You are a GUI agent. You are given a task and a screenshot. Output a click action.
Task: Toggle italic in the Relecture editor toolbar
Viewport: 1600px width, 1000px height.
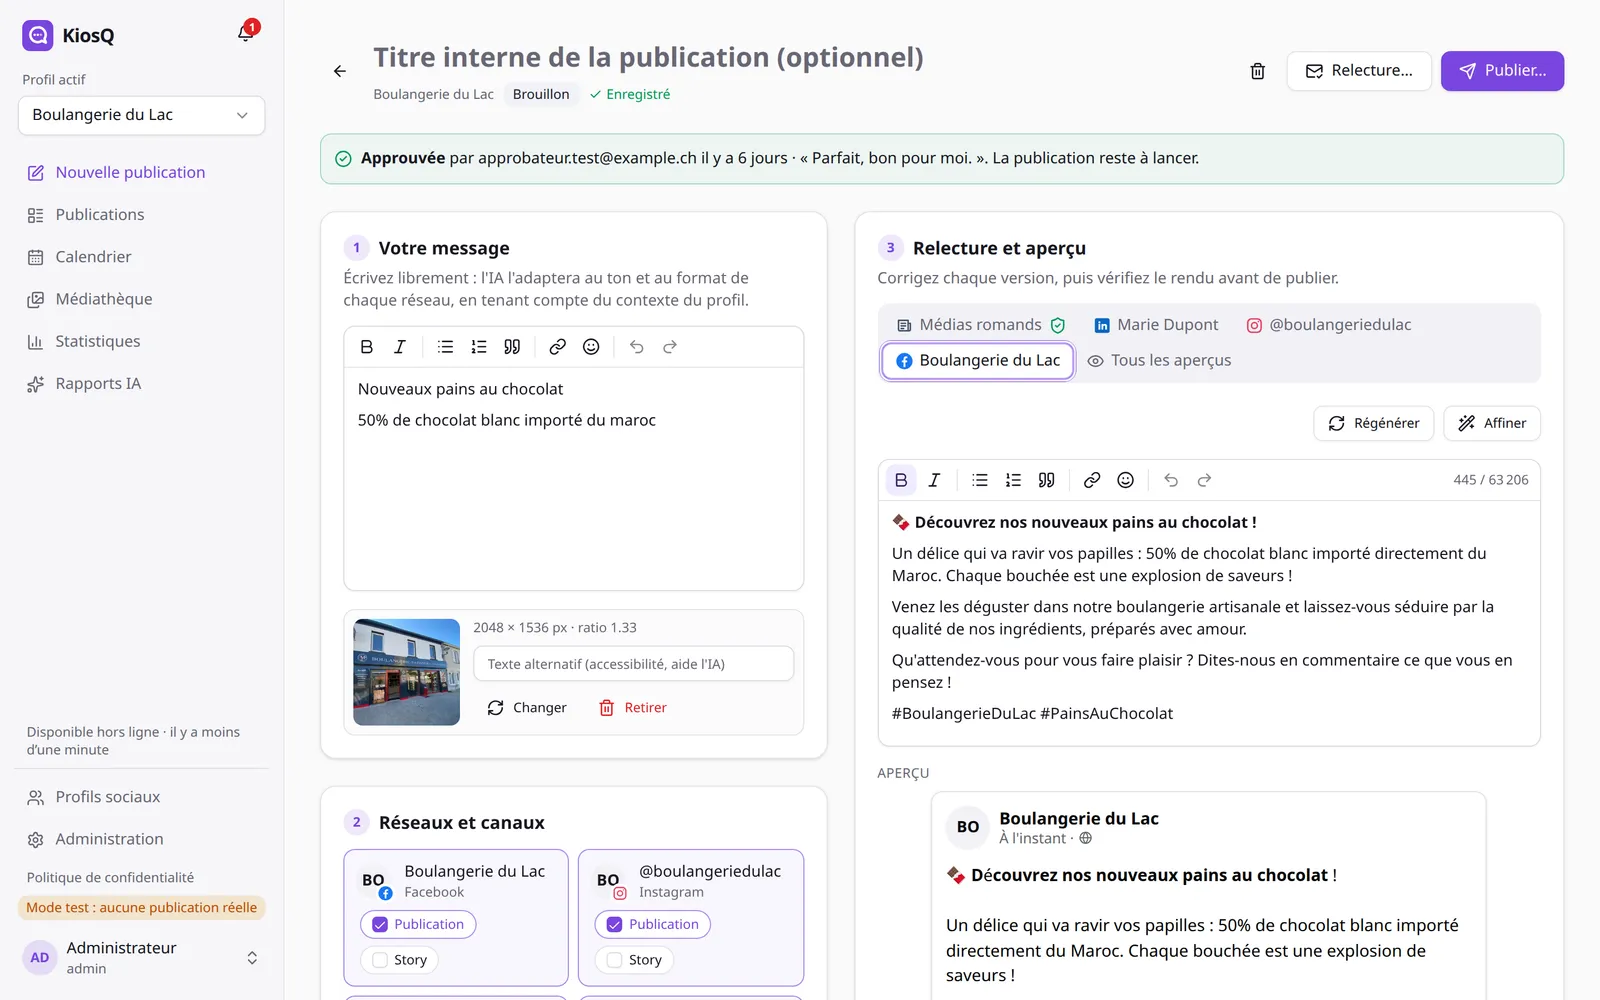(934, 480)
